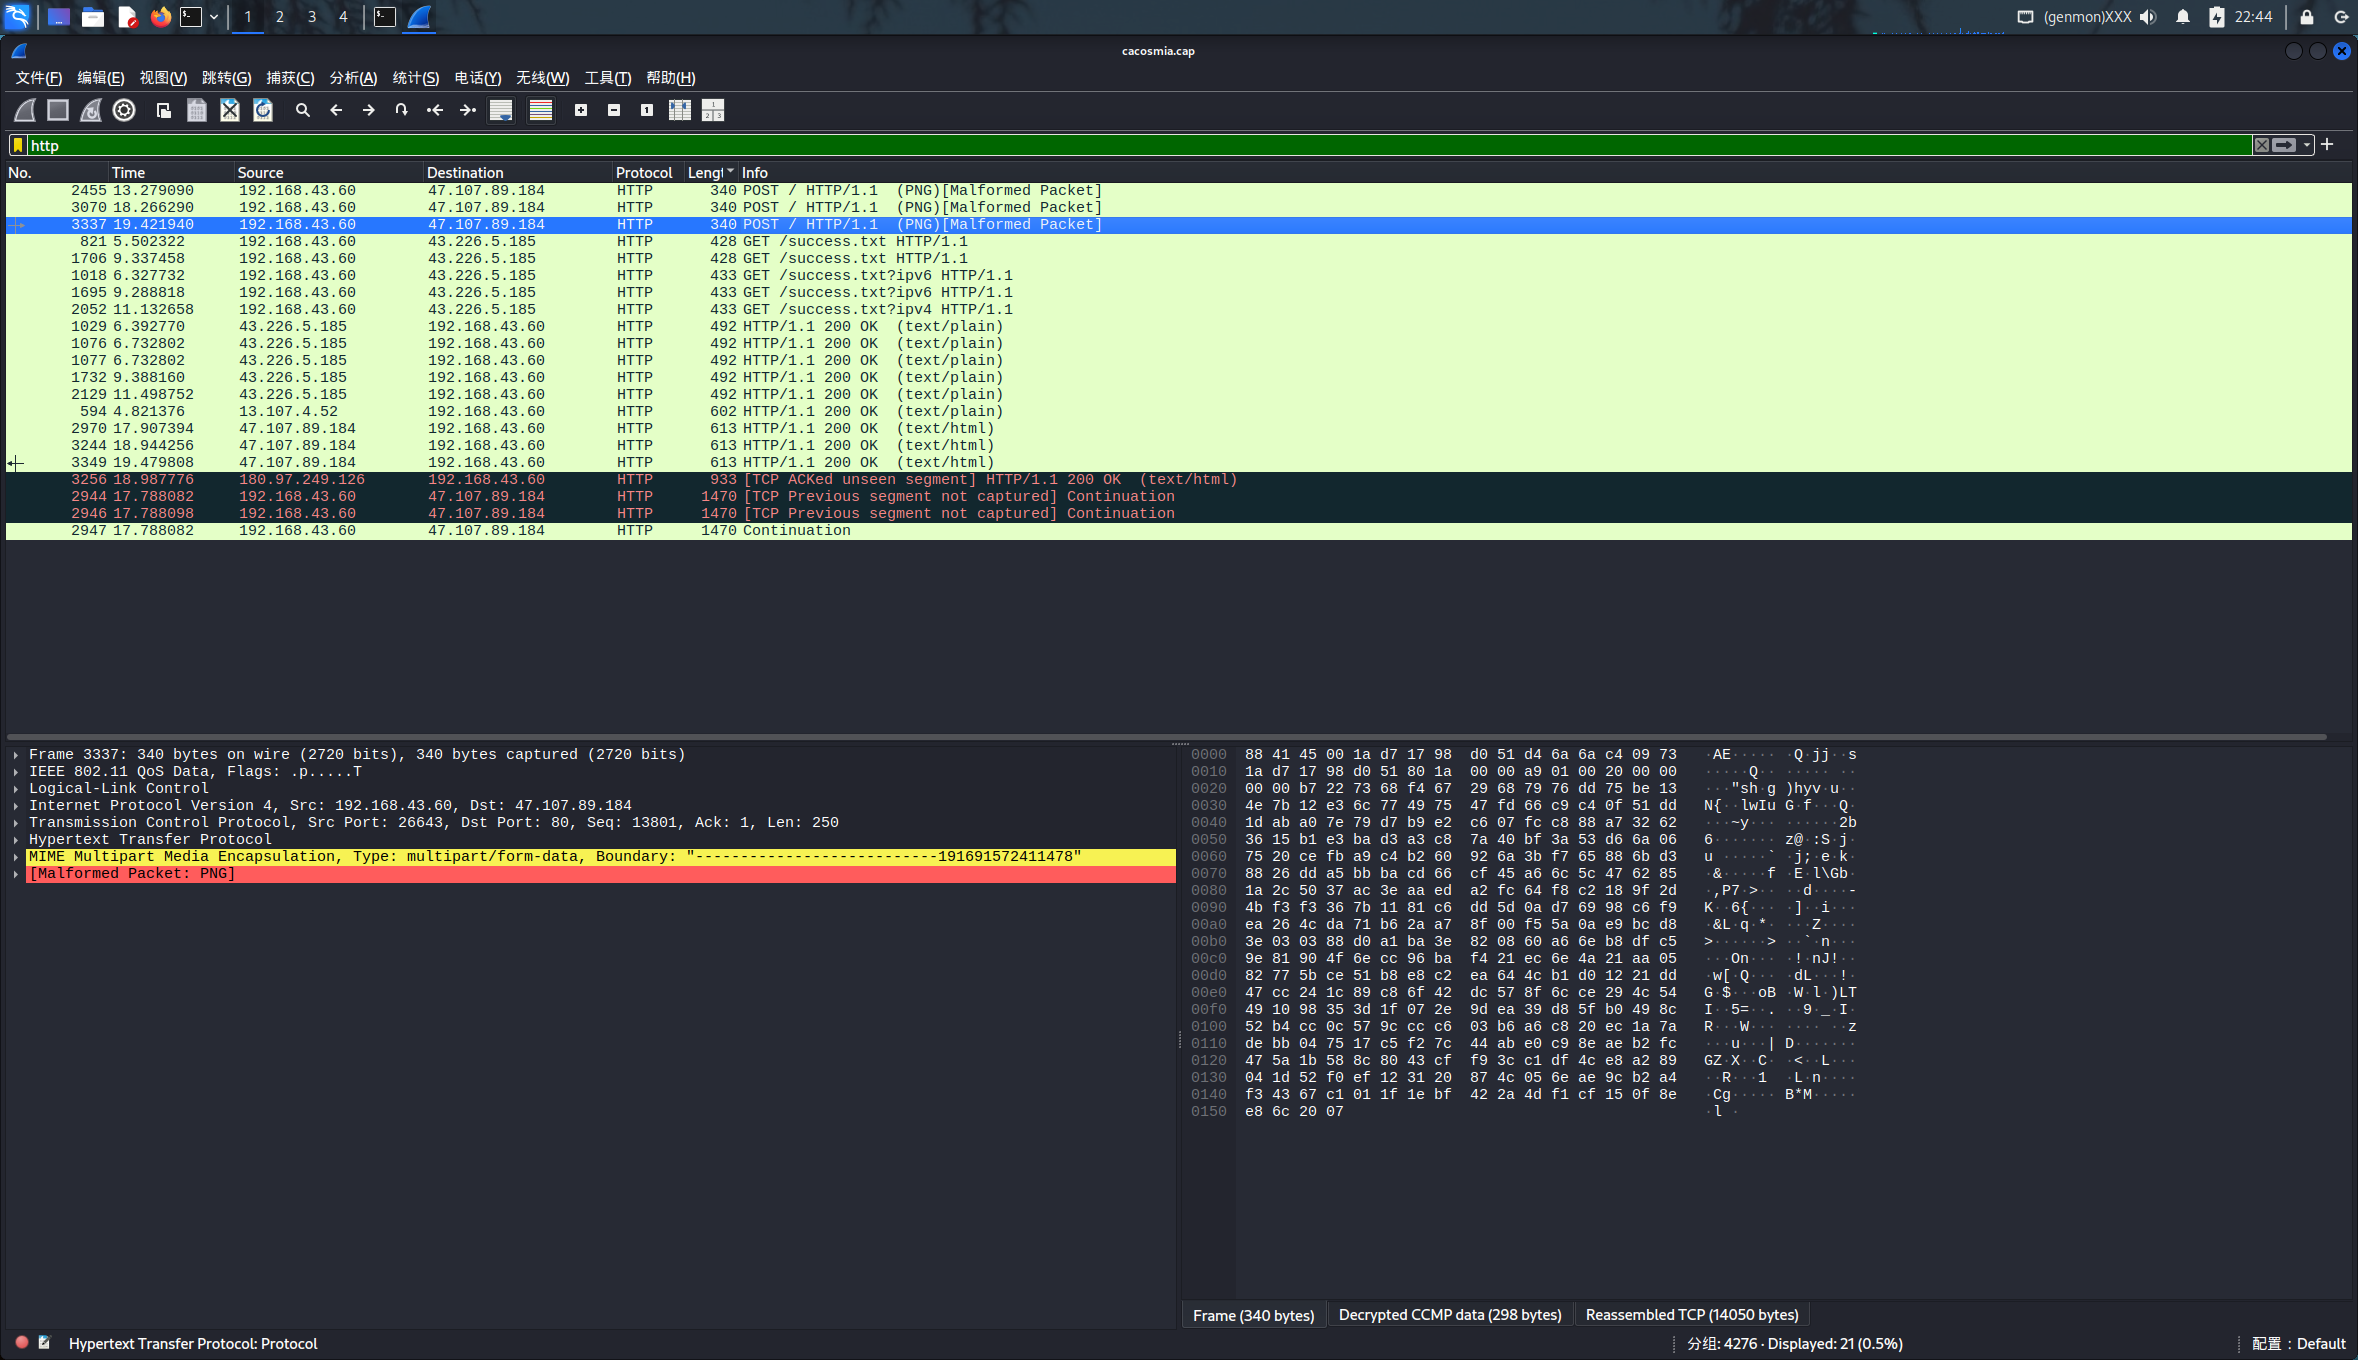This screenshot has height=1360, width=2358.
Task: Open the filter history dropdown arrow
Action: click(2307, 145)
